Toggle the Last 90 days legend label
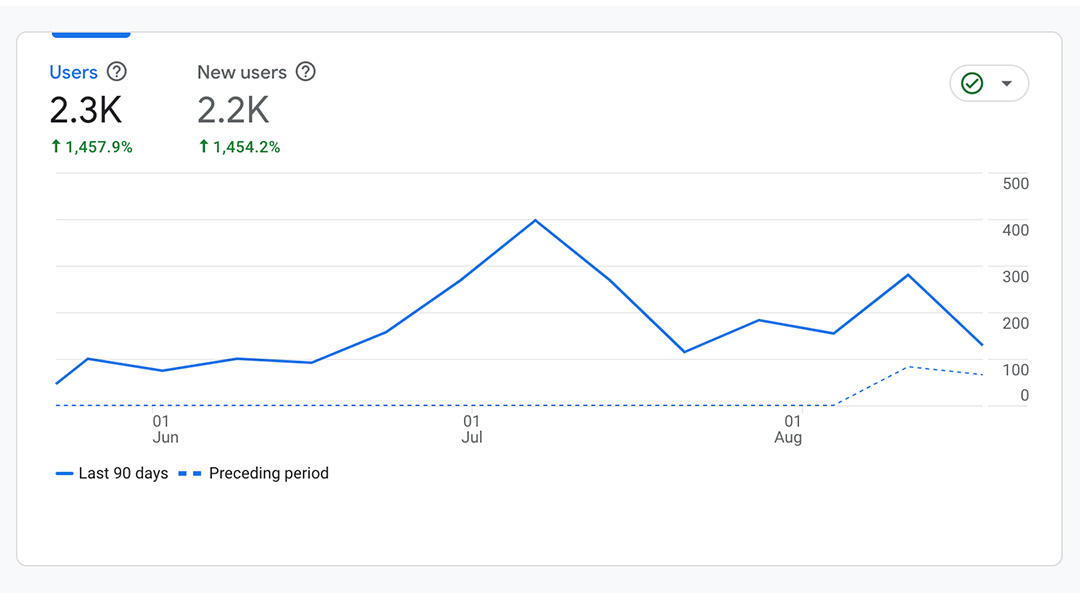The height and width of the screenshot is (600, 1080). (123, 474)
